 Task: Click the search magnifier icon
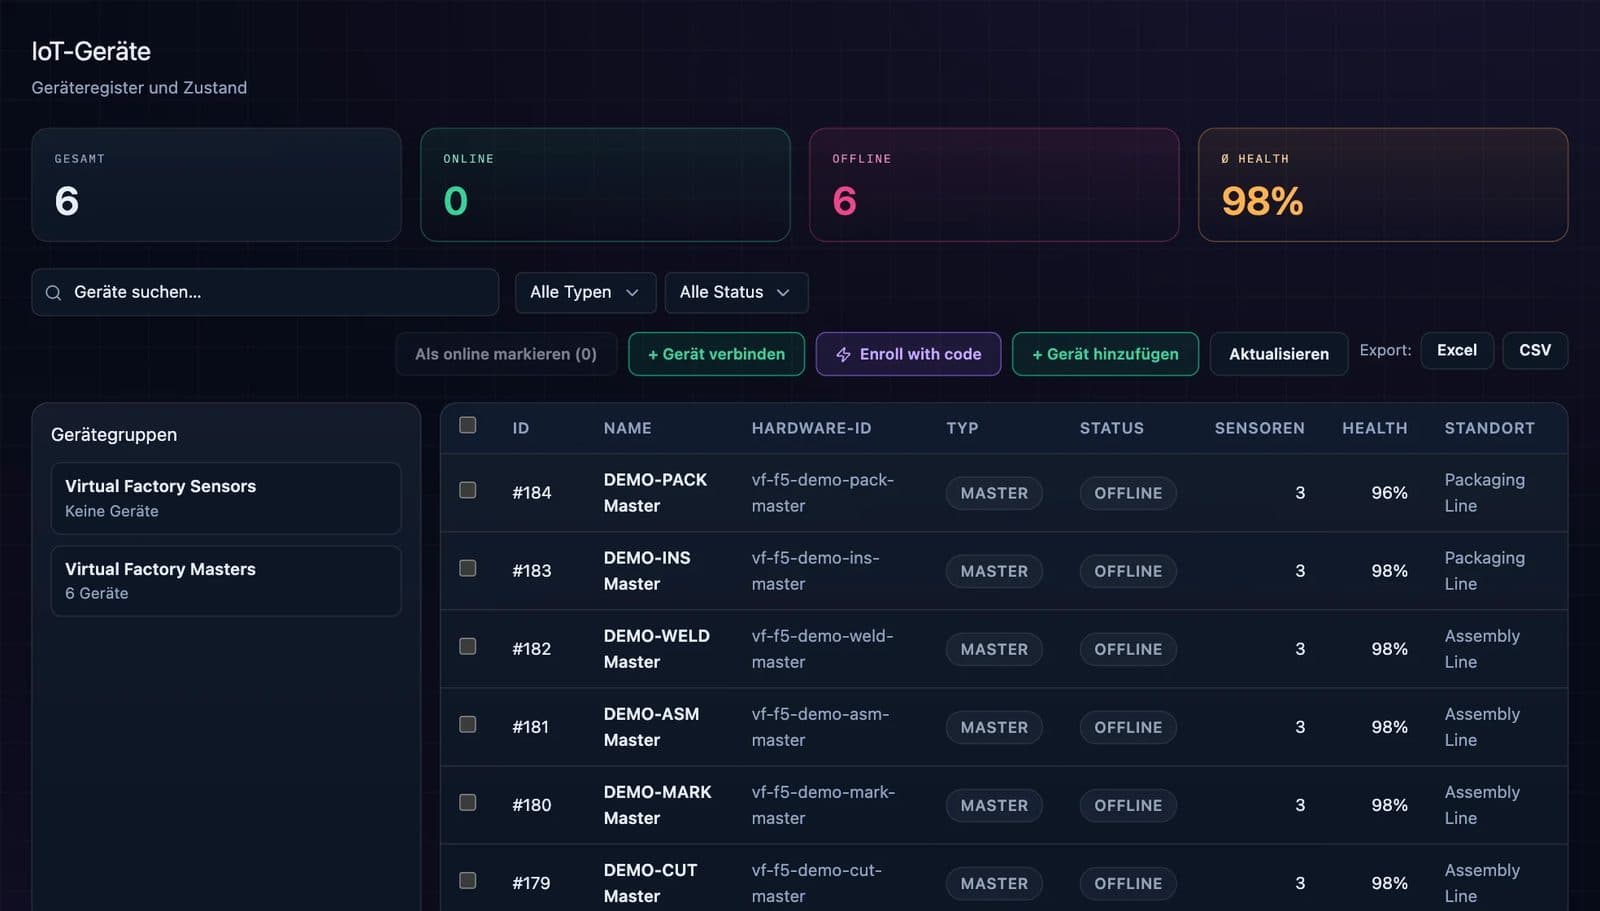(53, 293)
